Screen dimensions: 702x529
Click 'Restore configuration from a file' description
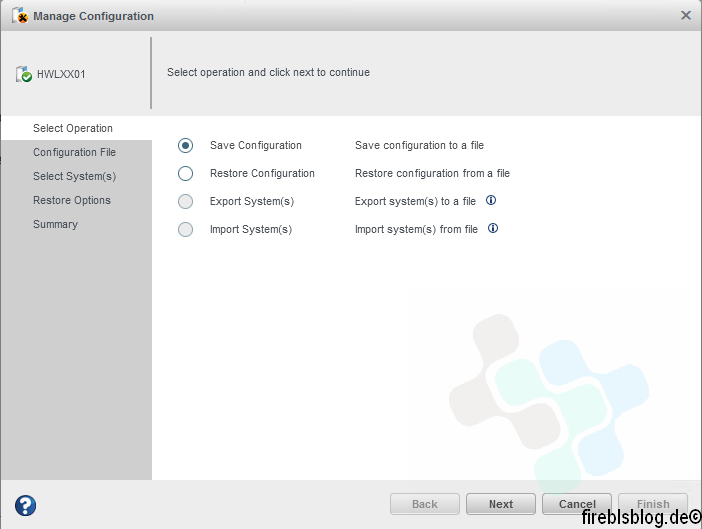click(x=432, y=173)
